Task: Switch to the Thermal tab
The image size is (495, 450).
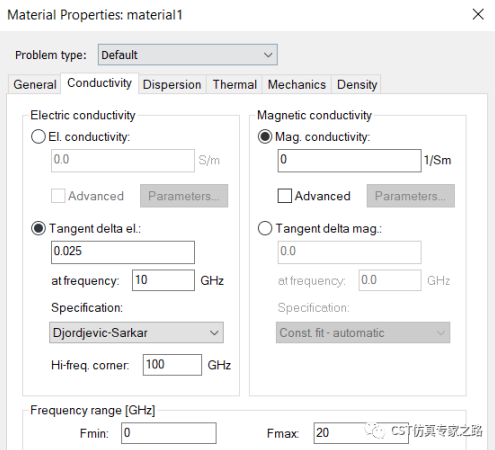Action: [x=235, y=84]
